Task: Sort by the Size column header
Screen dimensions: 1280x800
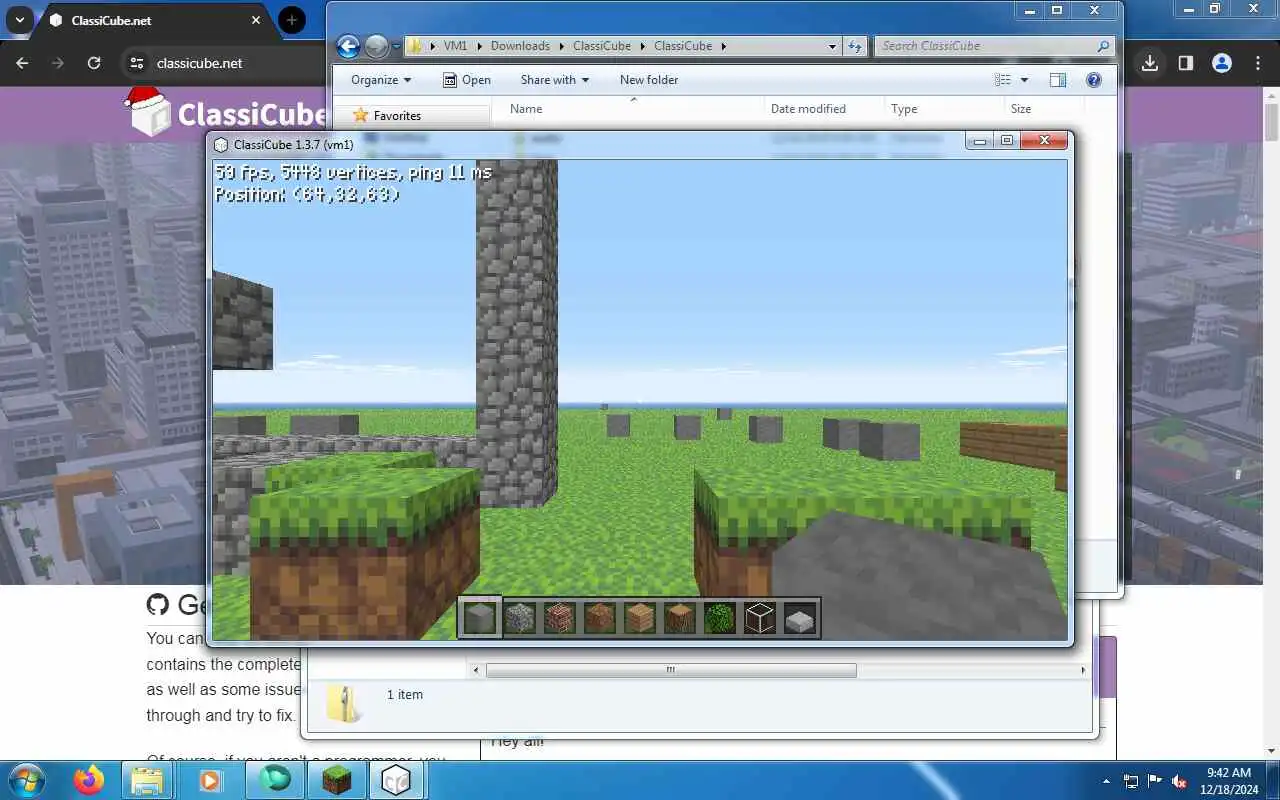Action: [x=1021, y=109]
